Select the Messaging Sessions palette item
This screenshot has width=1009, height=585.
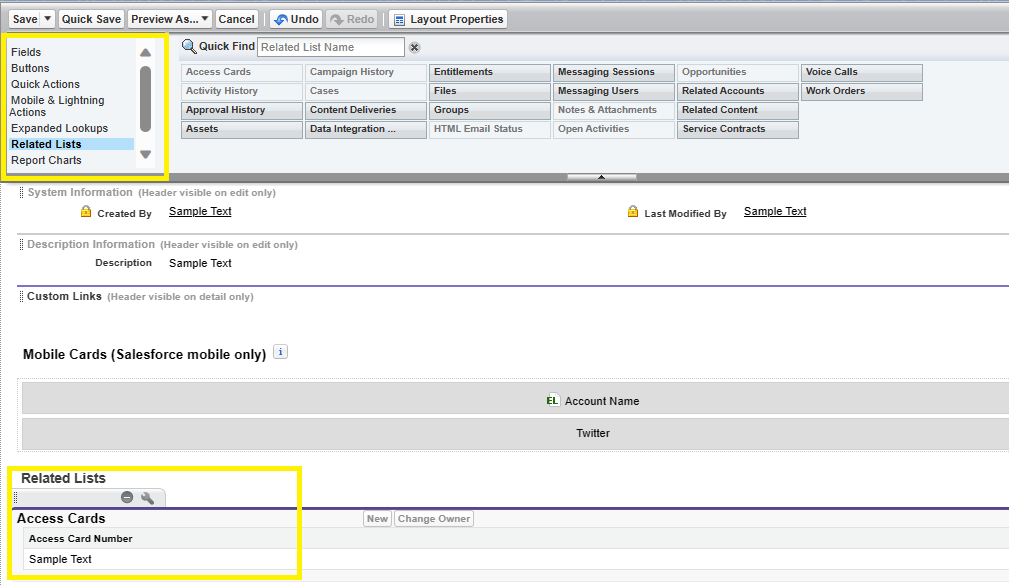[614, 72]
